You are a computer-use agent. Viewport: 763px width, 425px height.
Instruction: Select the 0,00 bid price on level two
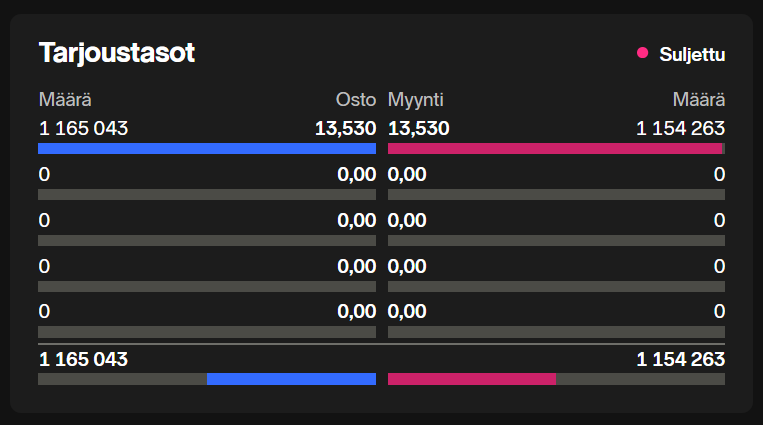(x=357, y=174)
